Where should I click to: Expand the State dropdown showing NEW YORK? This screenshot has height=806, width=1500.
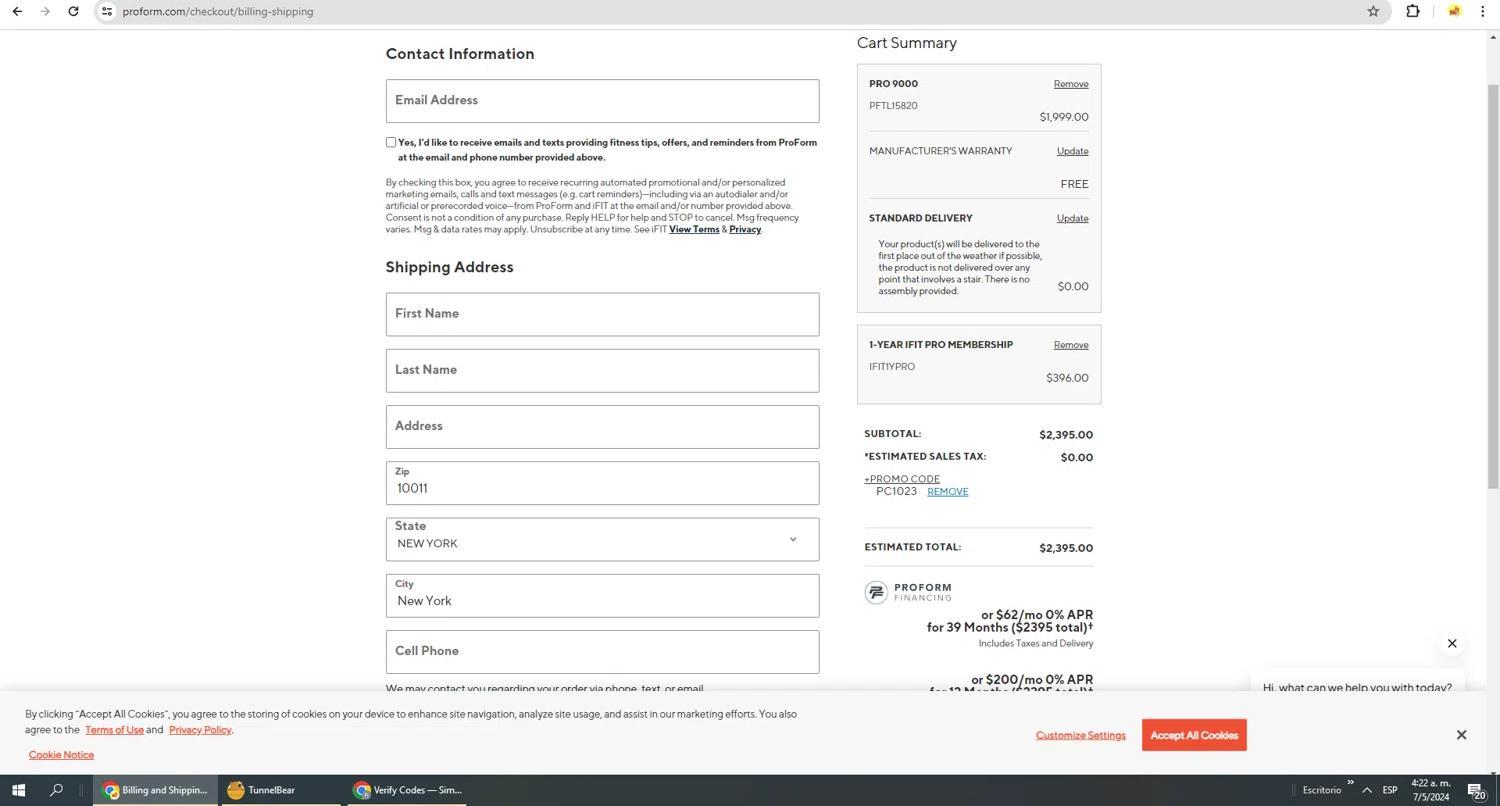coord(602,539)
